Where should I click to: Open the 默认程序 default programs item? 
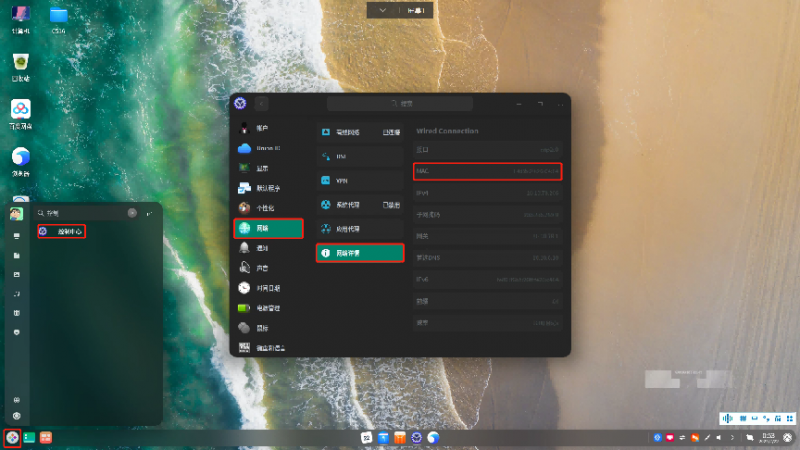click(x=268, y=188)
